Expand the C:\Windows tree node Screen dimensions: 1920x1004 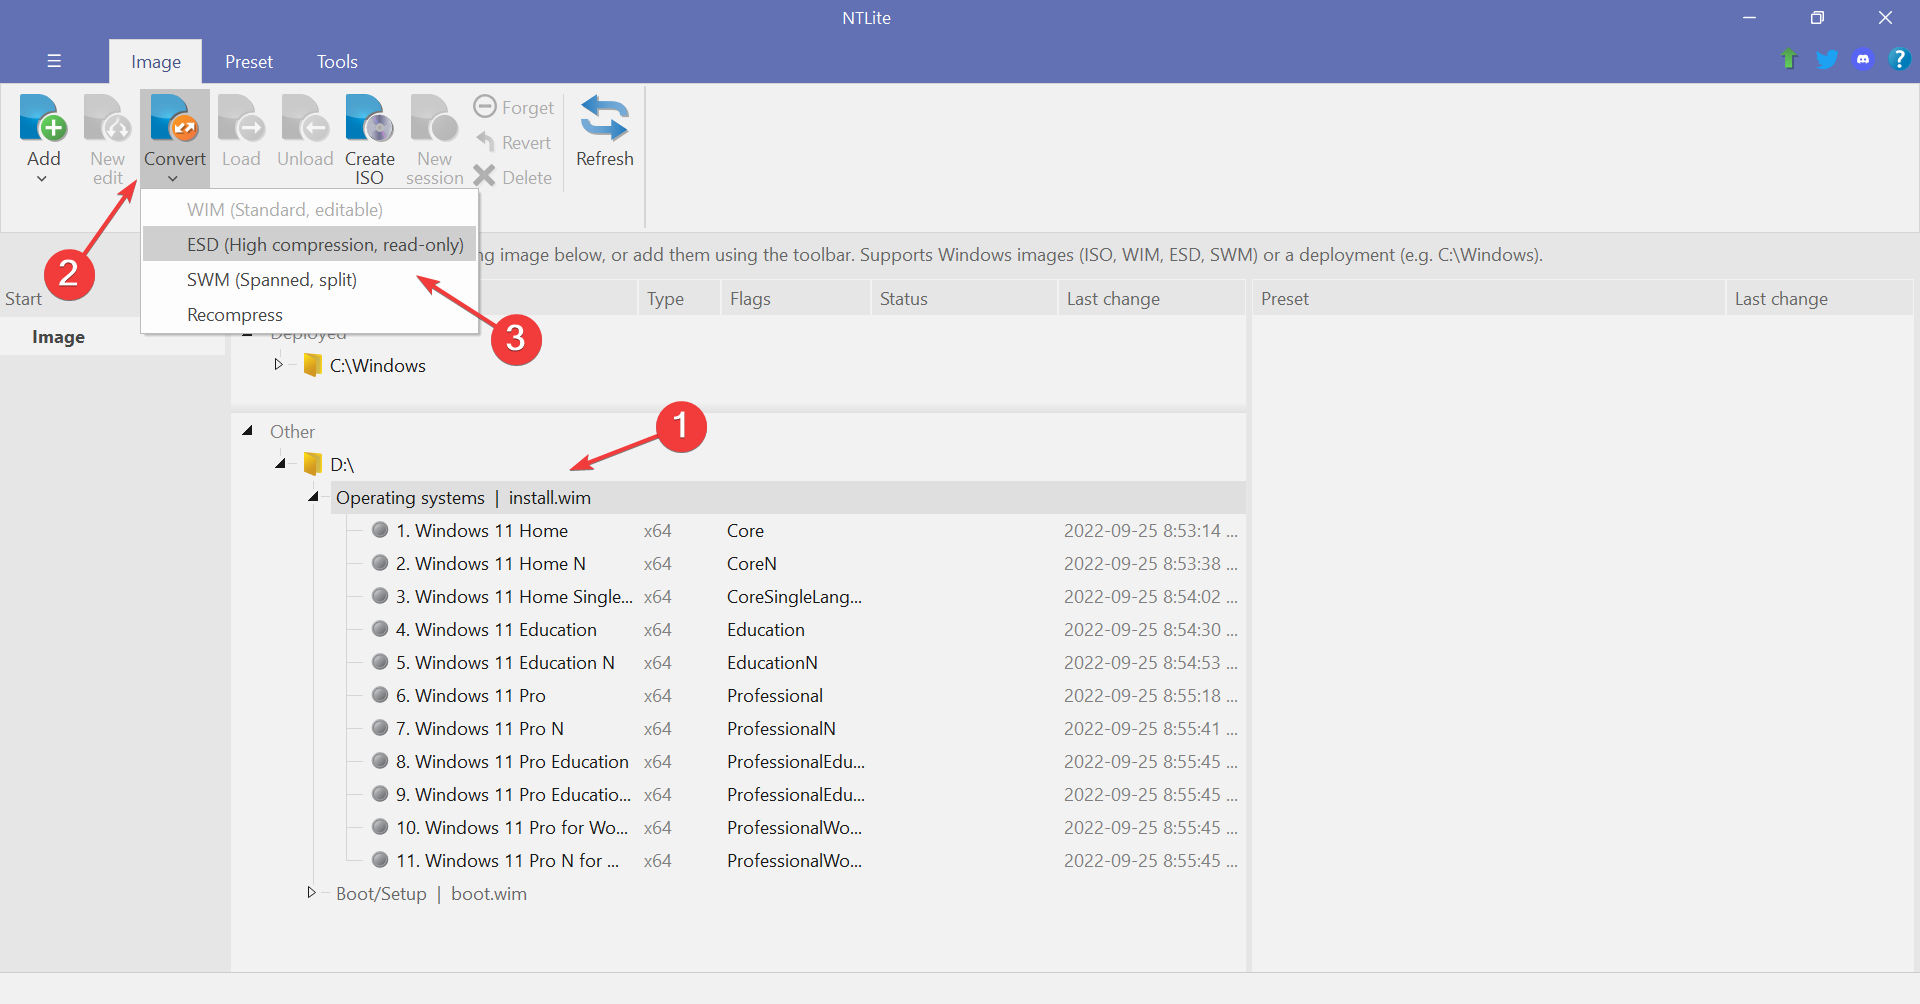click(x=278, y=365)
